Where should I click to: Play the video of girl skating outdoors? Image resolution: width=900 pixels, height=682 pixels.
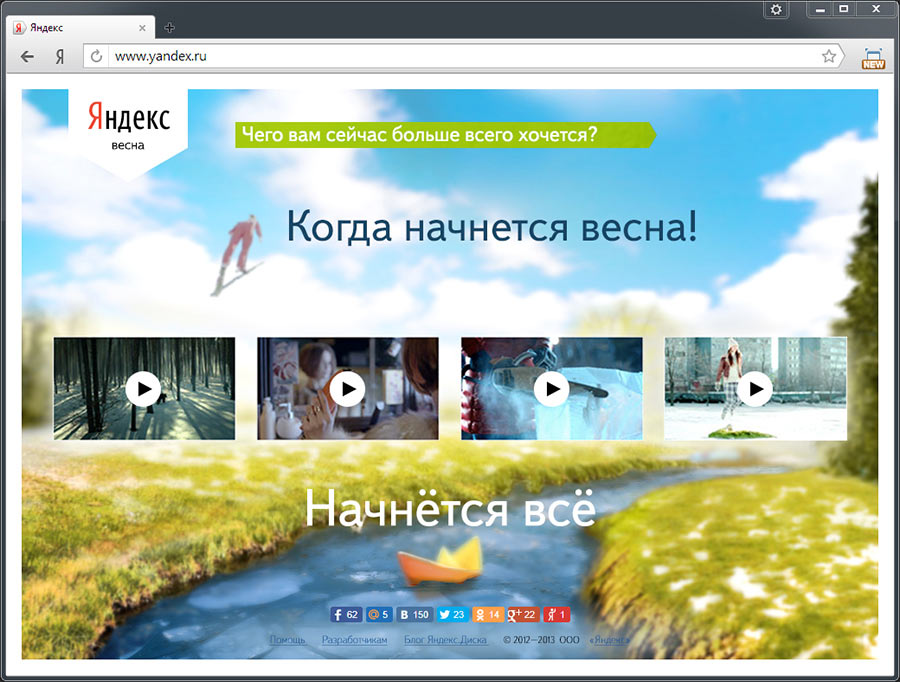click(x=755, y=388)
